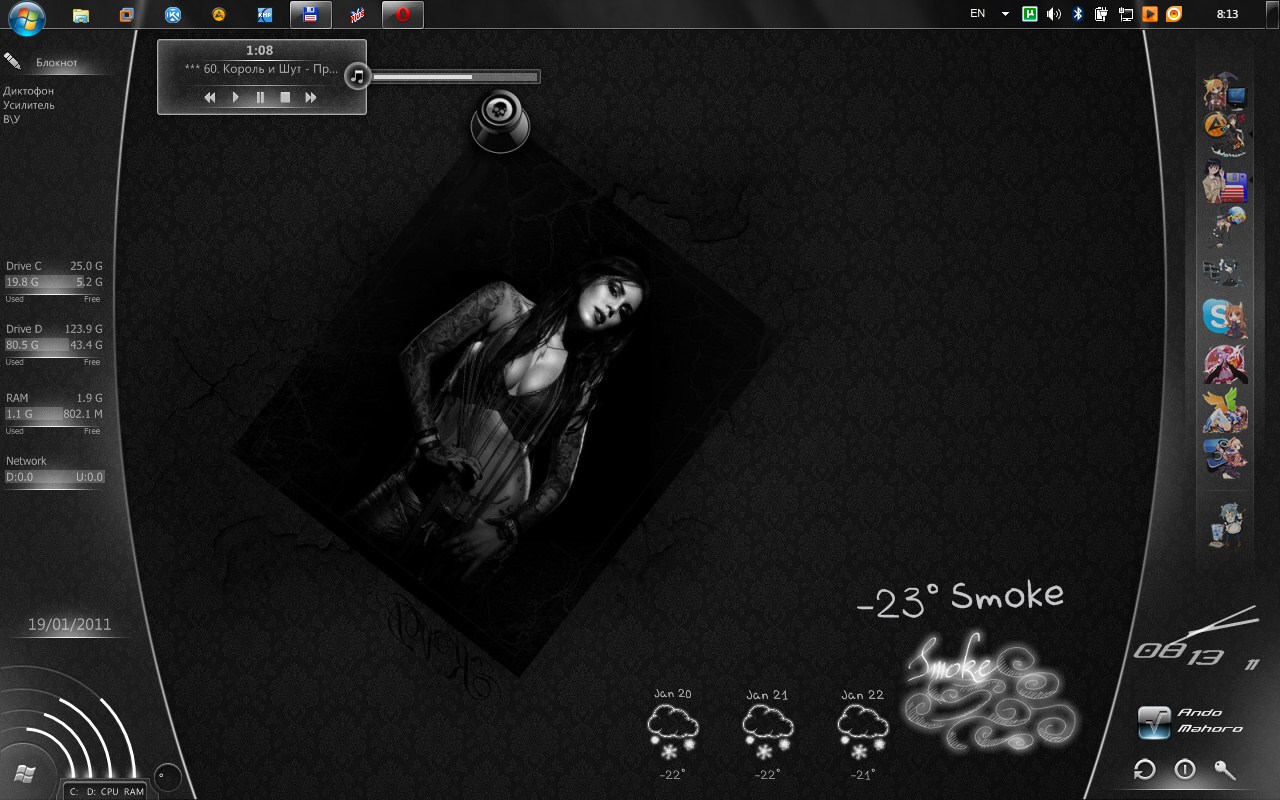The image size is (1280, 800).
Task: Pause the Король и Шут track
Action: (260, 97)
